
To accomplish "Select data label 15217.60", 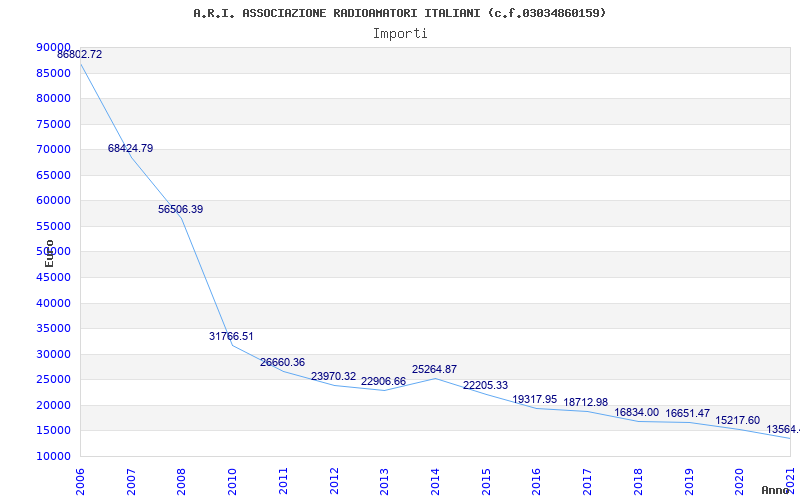I will click(738, 420).
